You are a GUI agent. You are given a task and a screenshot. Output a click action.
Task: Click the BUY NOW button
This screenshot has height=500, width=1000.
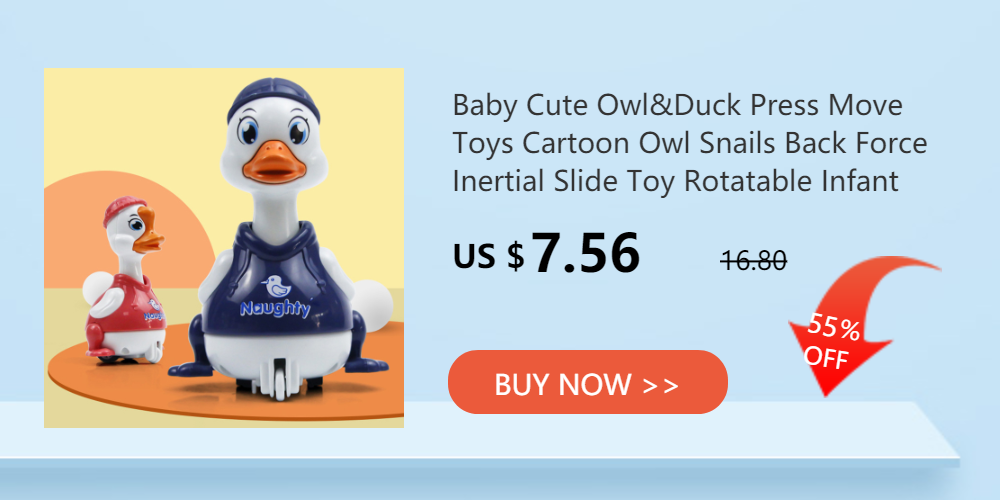pos(587,382)
